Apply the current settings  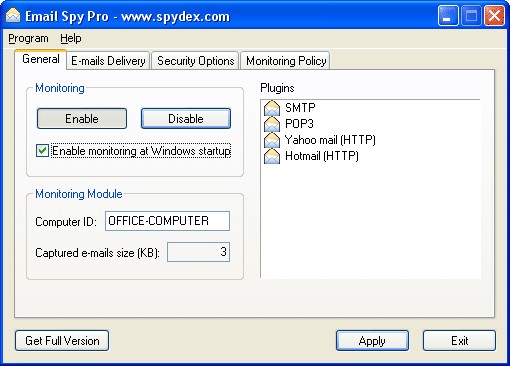click(372, 341)
